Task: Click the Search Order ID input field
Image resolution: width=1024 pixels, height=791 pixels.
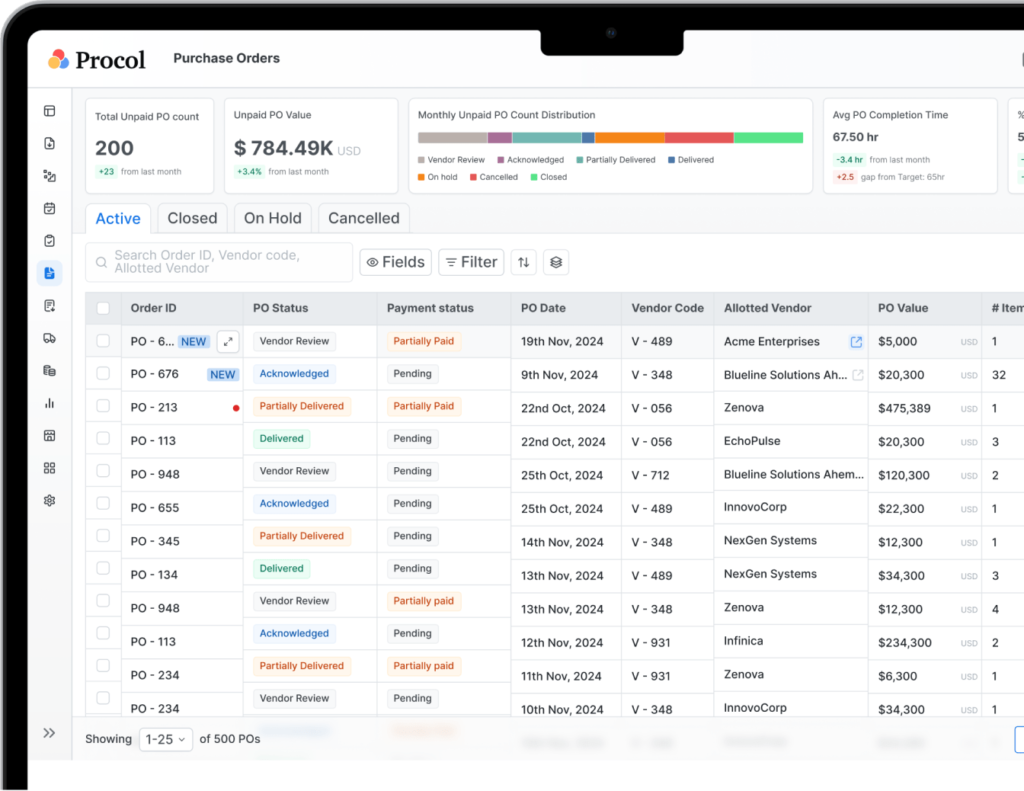Action: (x=219, y=262)
